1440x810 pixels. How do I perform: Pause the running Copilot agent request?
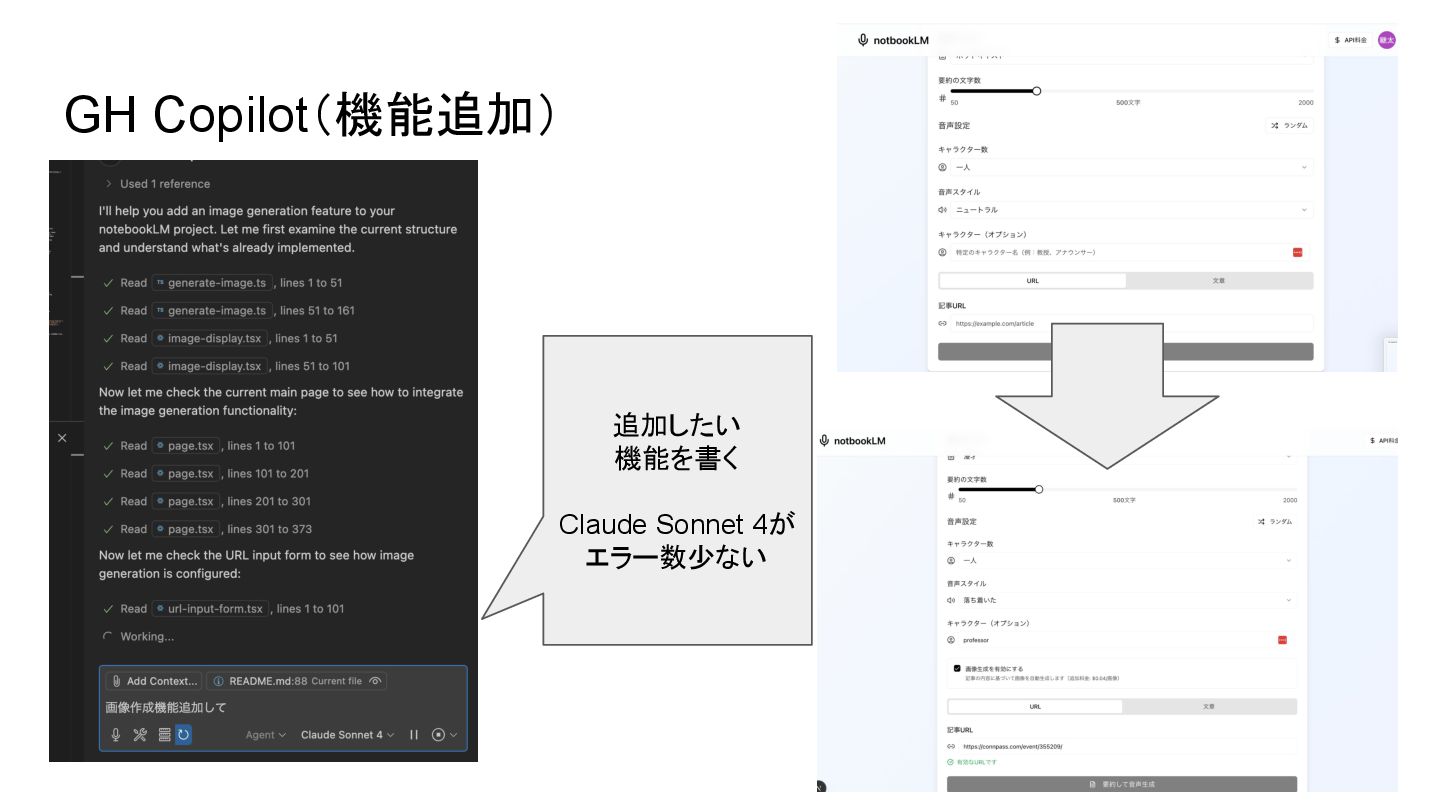pos(414,735)
